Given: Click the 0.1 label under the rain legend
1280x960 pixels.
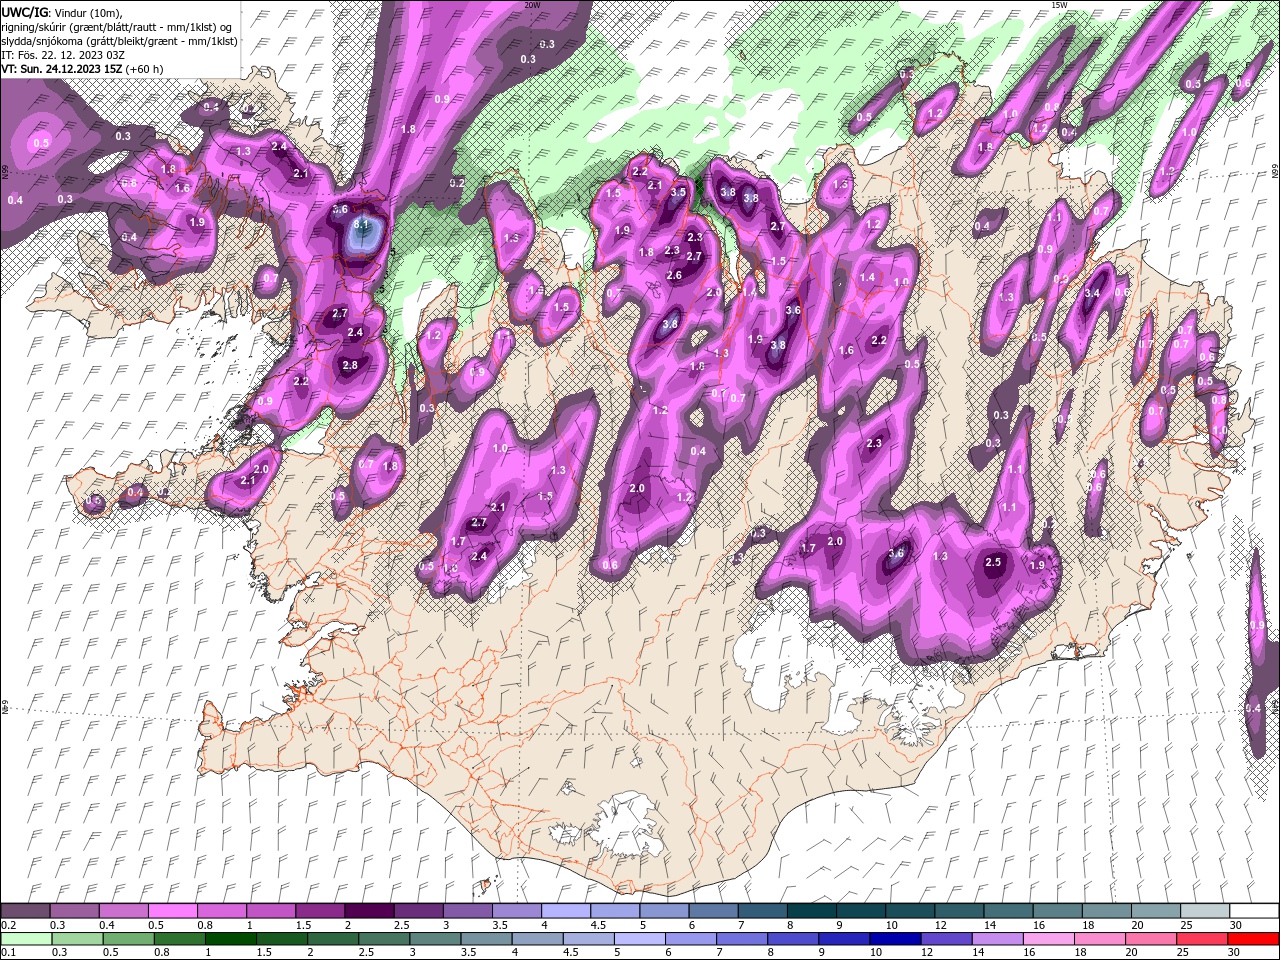Looking at the screenshot, I should (8, 953).
